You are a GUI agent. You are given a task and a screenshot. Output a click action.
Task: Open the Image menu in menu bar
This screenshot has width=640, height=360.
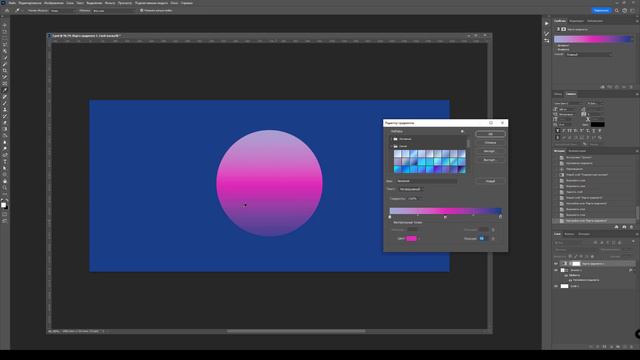(54, 3)
